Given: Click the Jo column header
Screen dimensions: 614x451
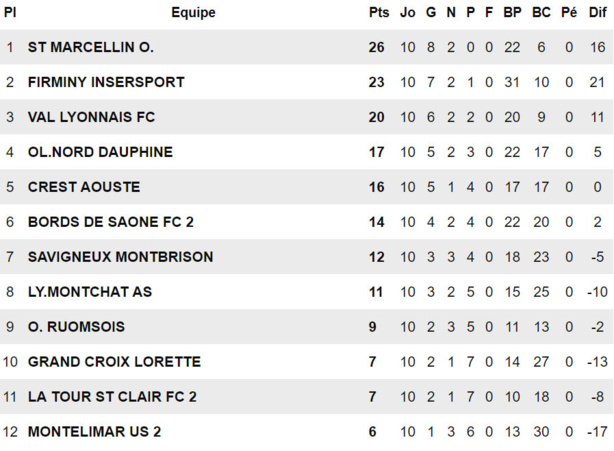Looking at the screenshot, I should [407, 13].
